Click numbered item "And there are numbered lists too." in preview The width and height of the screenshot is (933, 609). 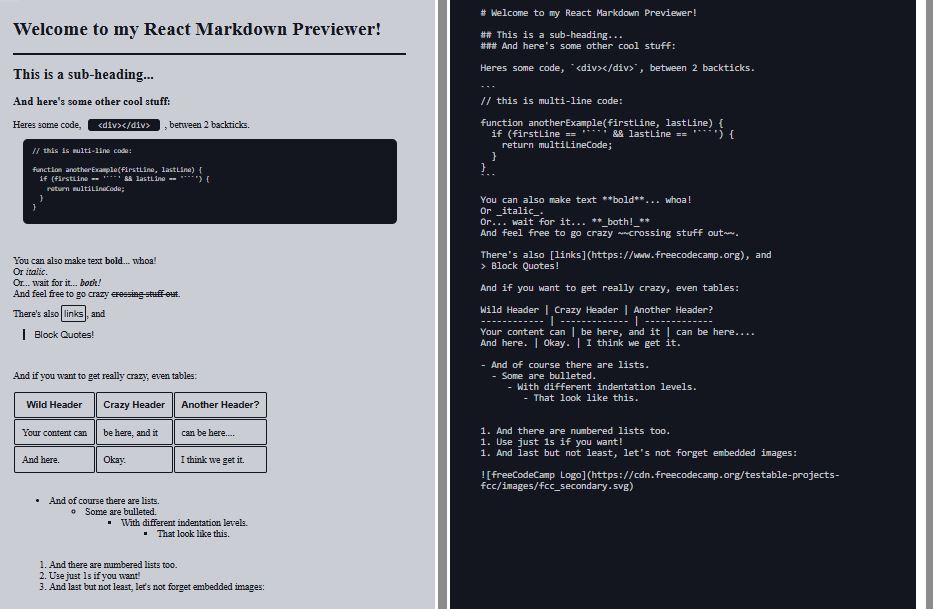tap(113, 564)
